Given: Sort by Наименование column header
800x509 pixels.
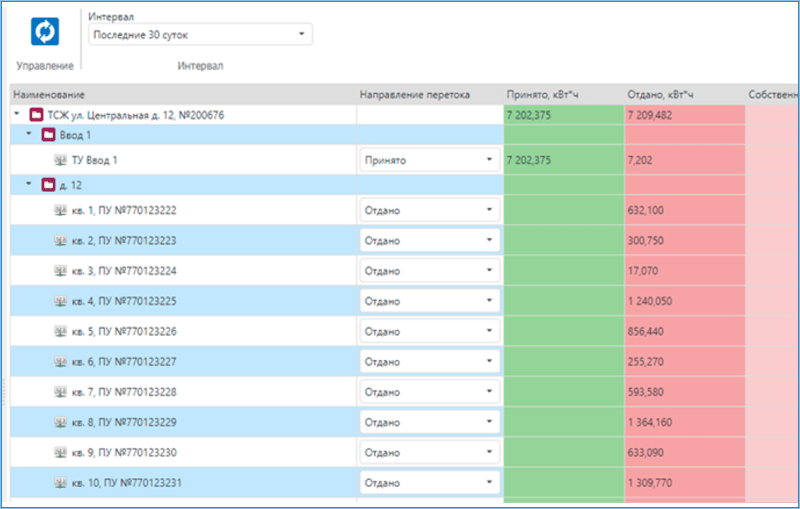Looking at the screenshot, I should 48,94.
